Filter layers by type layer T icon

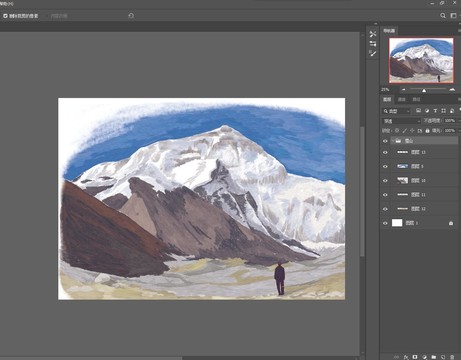(x=435, y=111)
